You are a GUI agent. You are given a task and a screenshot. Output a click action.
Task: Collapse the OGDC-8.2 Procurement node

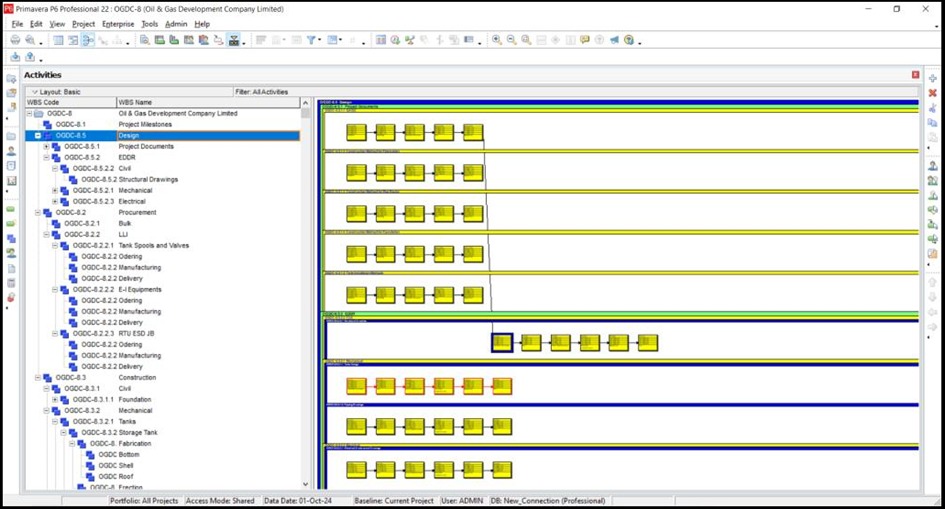(x=38, y=213)
